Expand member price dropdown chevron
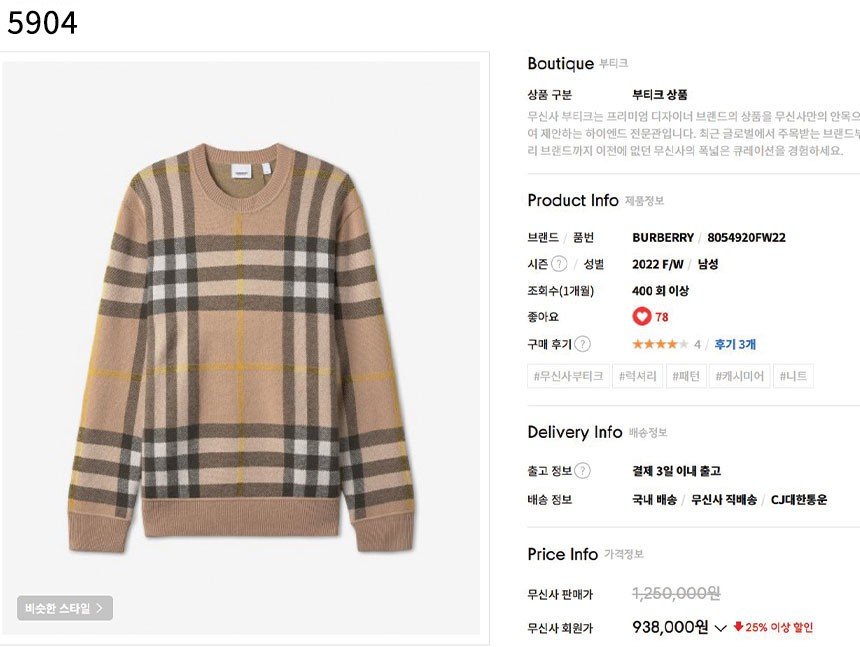860x647 pixels. coord(721,628)
